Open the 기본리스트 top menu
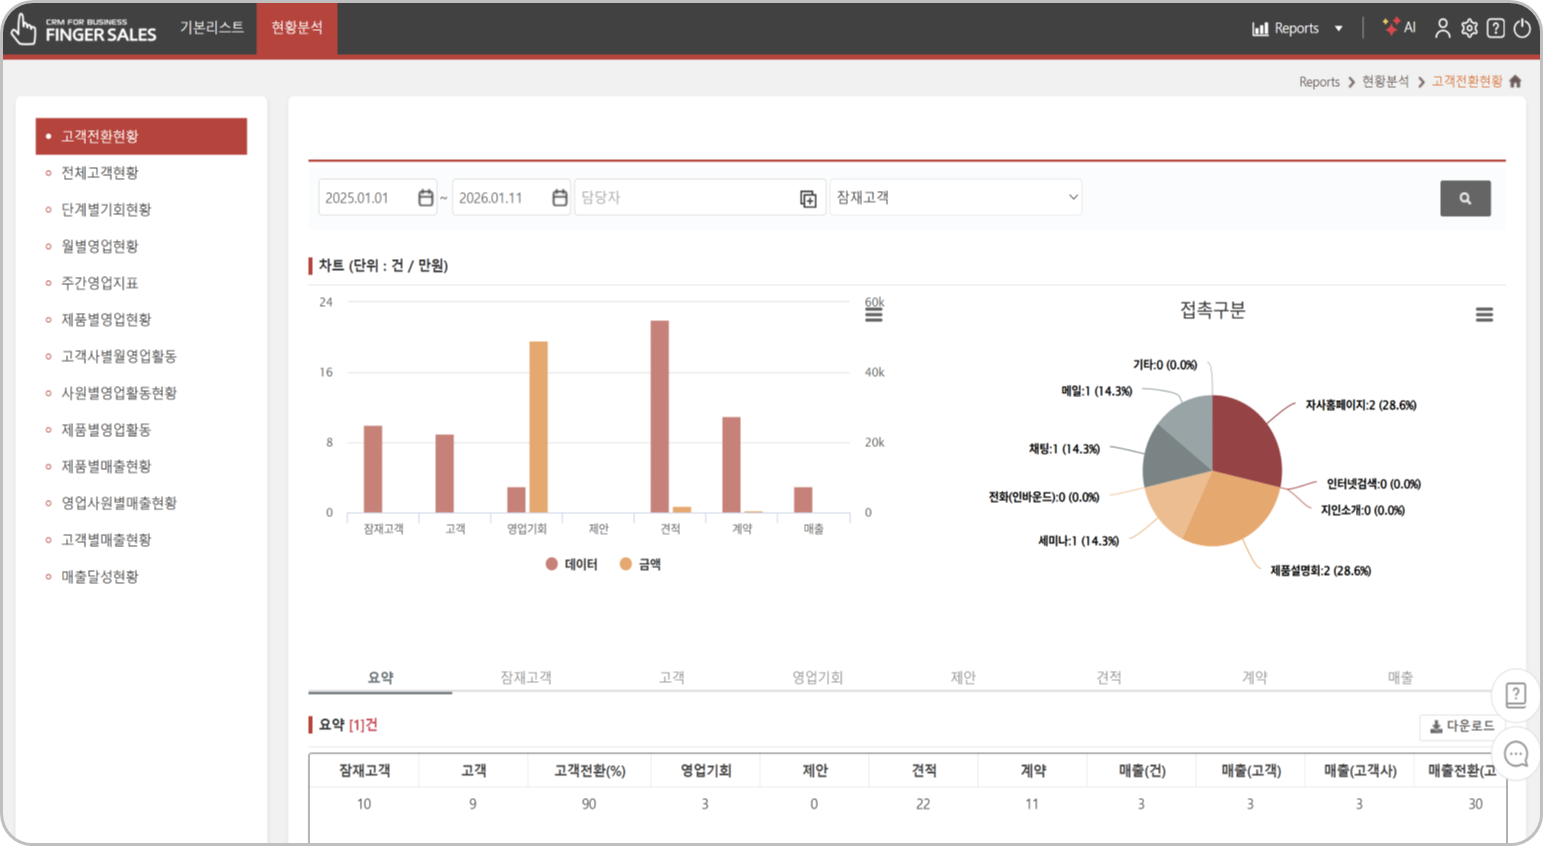The image size is (1543, 846). point(211,27)
